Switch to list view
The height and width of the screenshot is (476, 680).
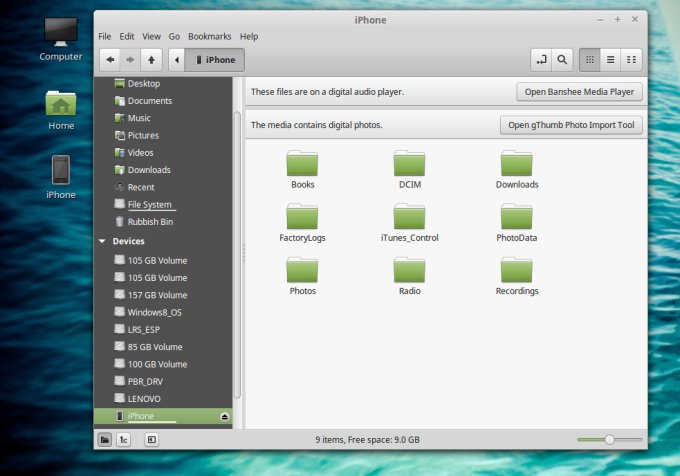[611, 60]
